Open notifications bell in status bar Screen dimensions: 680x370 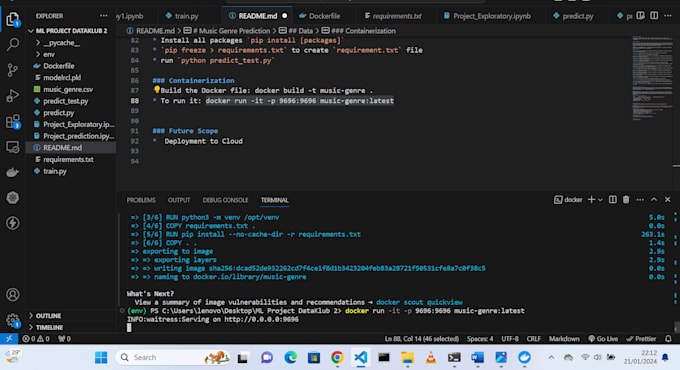click(668, 339)
